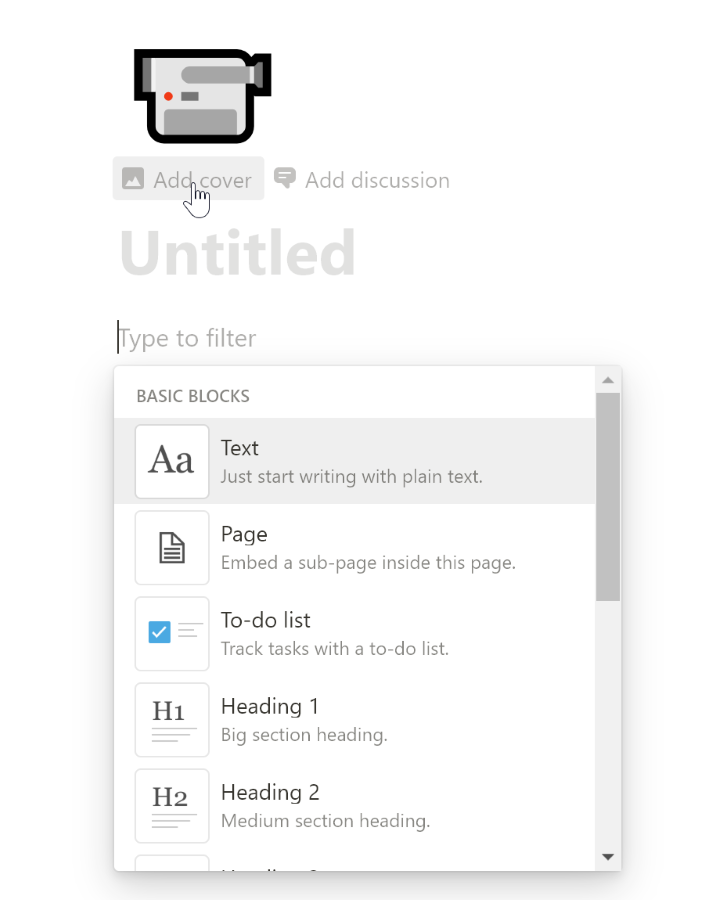This screenshot has height=900, width=706.
Task: Click the scroll down arrow in block menu
Action: pyautogui.click(x=608, y=857)
